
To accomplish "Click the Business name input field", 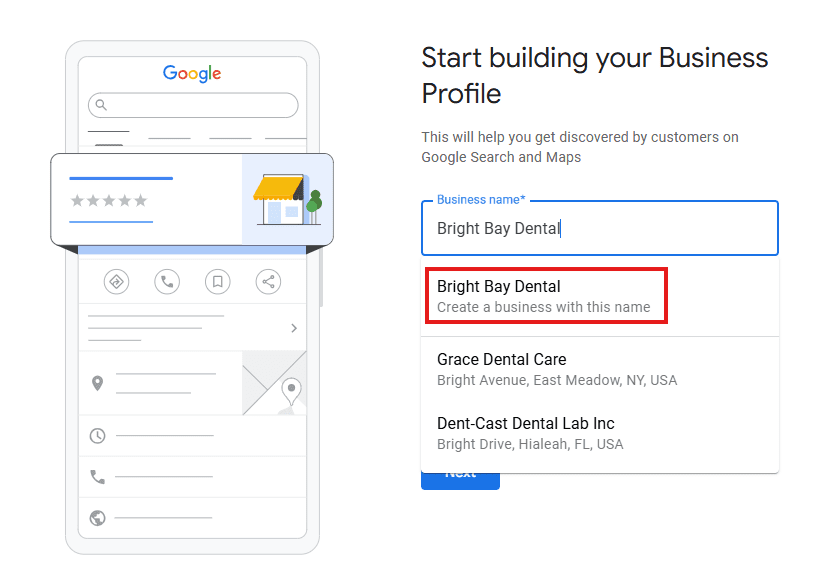I will tap(598, 229).
